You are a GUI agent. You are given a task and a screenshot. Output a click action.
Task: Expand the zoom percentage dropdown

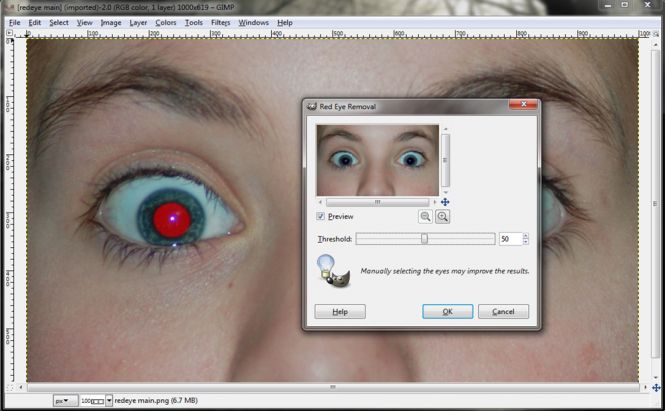[x=109, y=400]
